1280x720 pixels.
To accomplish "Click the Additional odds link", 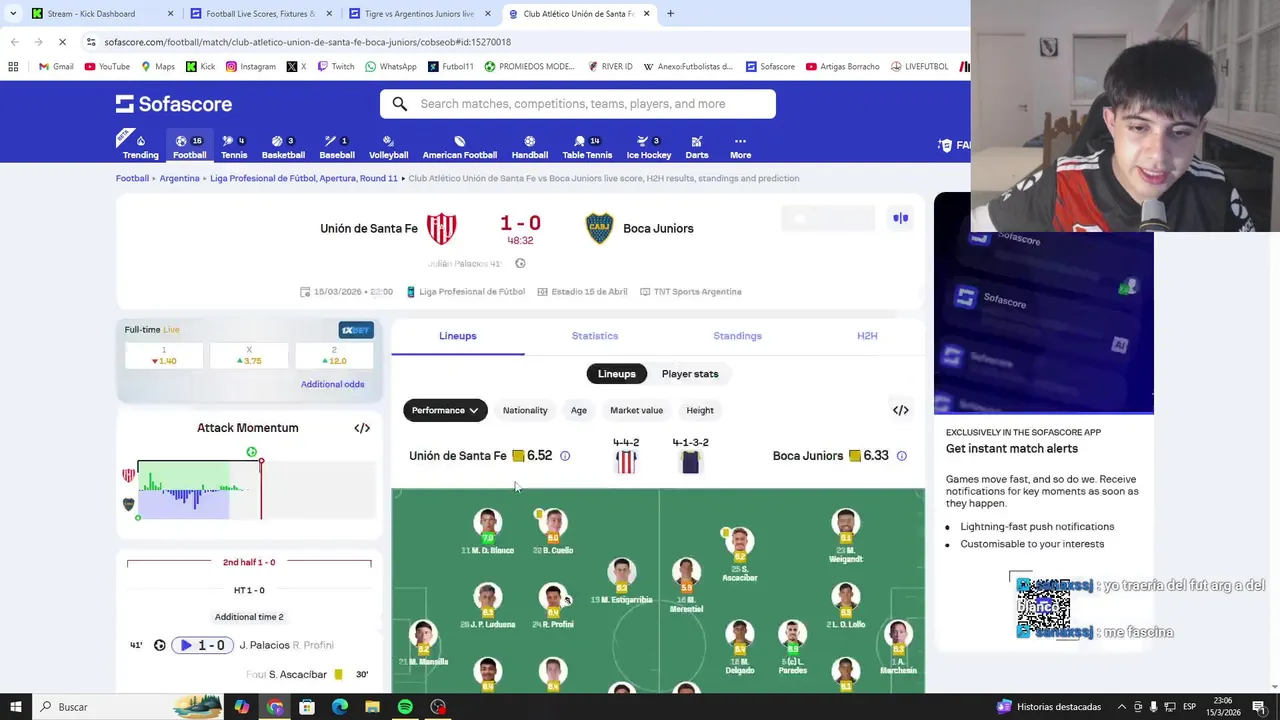I will (x=332, y=384).
